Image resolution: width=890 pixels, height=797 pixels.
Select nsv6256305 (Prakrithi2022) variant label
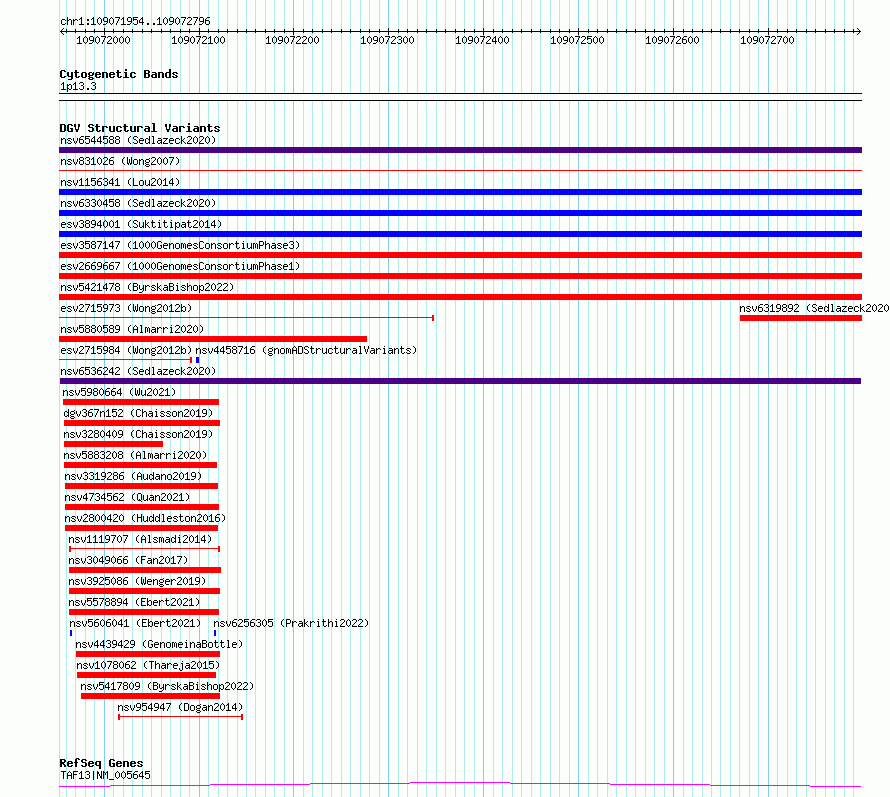pos(291,623)
